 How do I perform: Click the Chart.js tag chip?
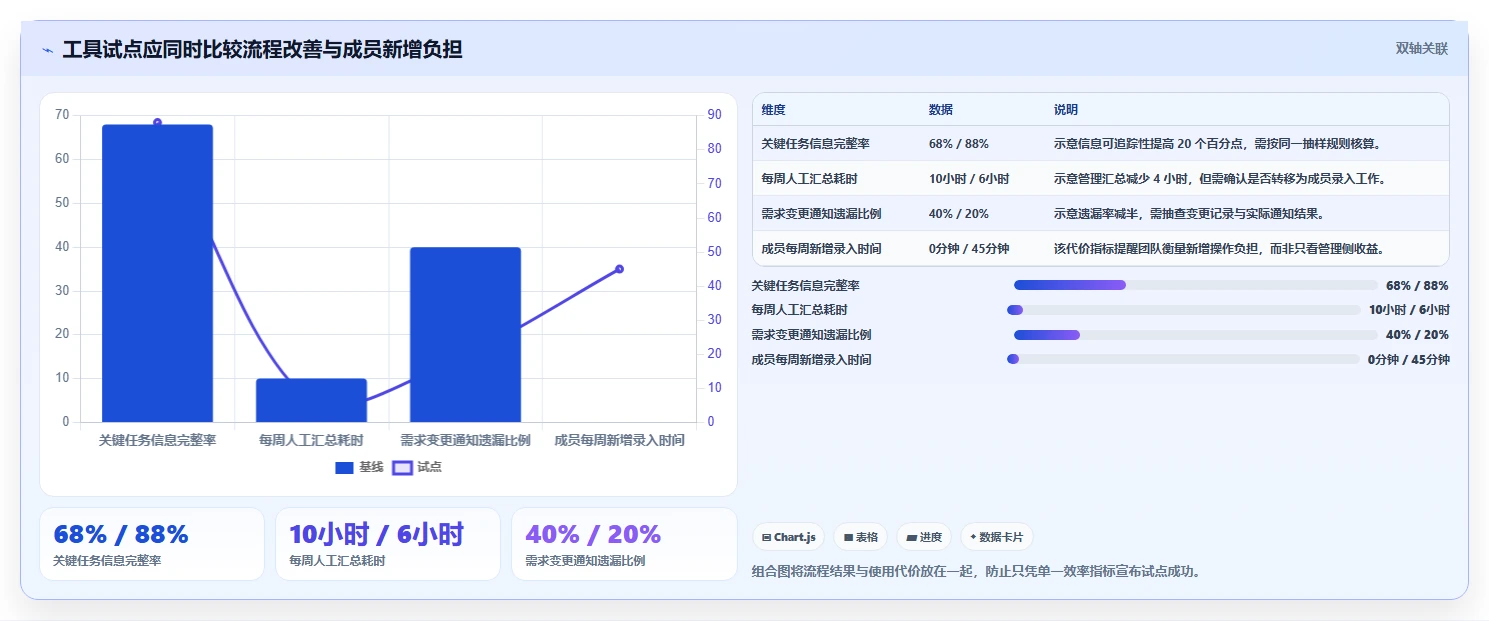coord(789,537)
